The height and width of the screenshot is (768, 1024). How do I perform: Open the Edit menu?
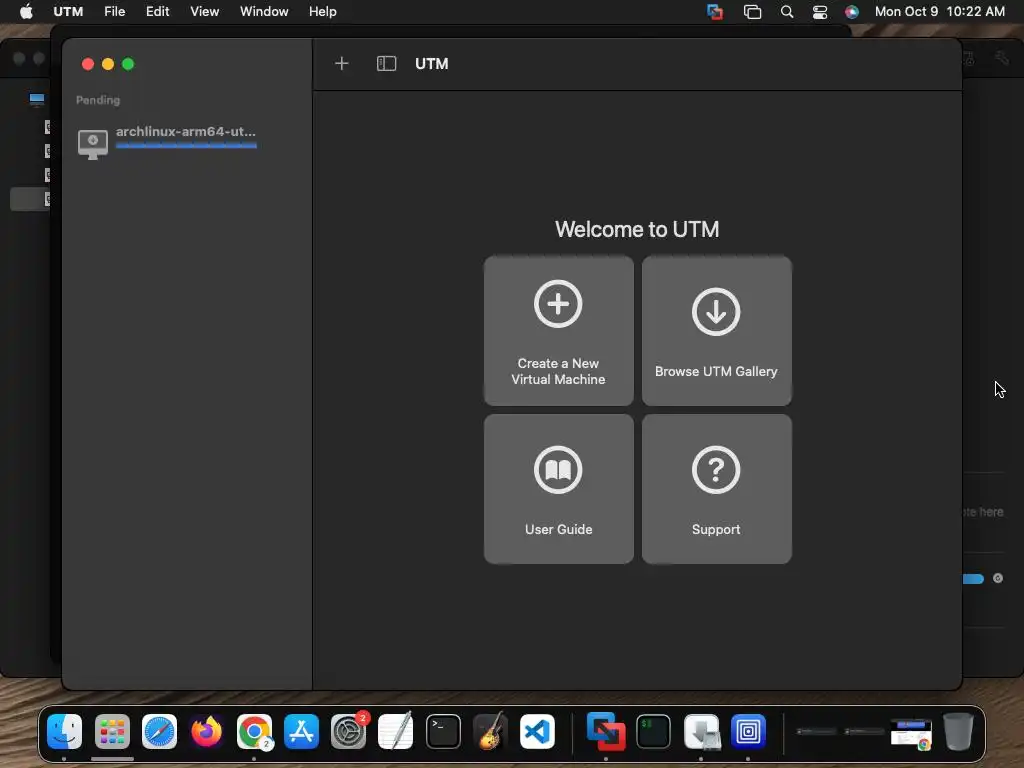[157, 12]
